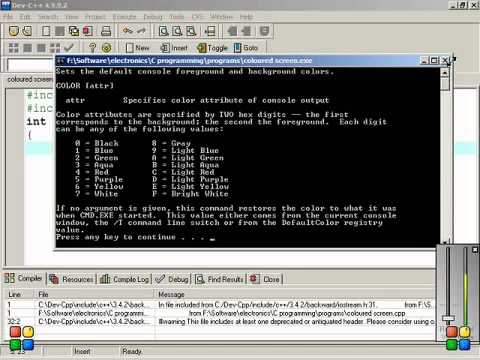Image resolution: width=480 pixels, height=360 pixels.
Task: Click the New button on the special toolbar
Action: point(138,48)
